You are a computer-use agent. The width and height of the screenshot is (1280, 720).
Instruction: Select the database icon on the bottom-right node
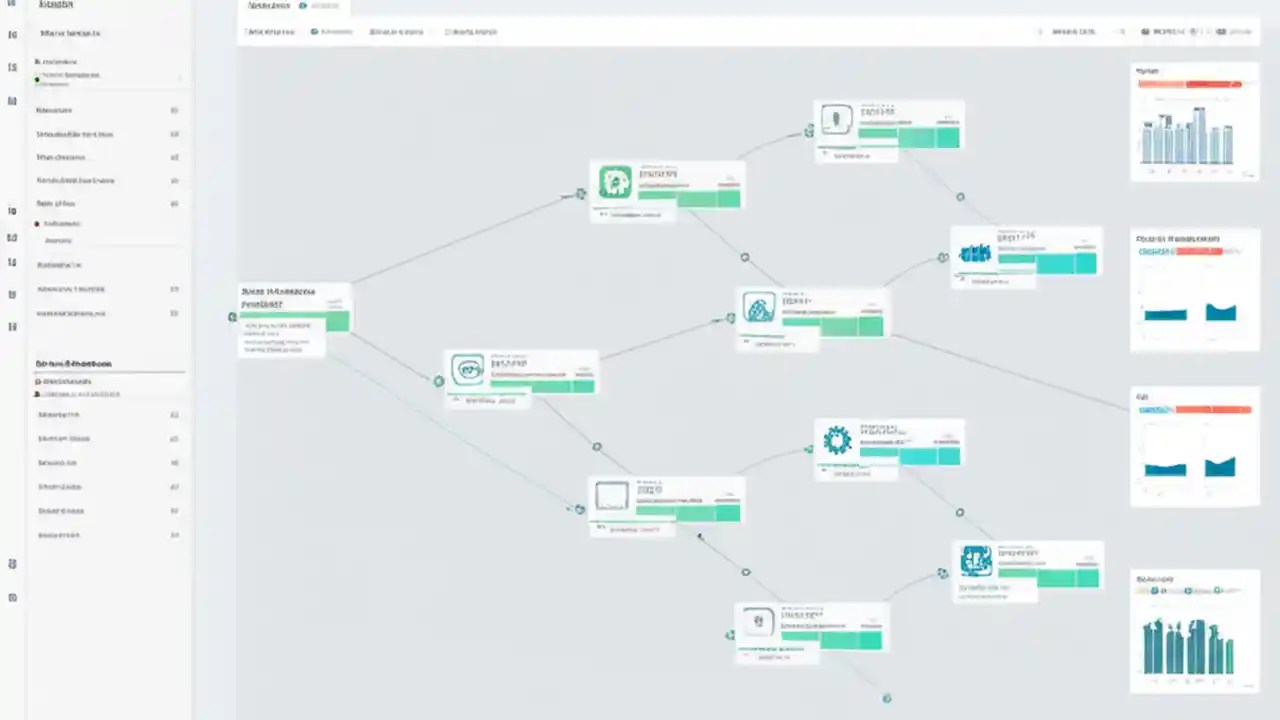976,561
